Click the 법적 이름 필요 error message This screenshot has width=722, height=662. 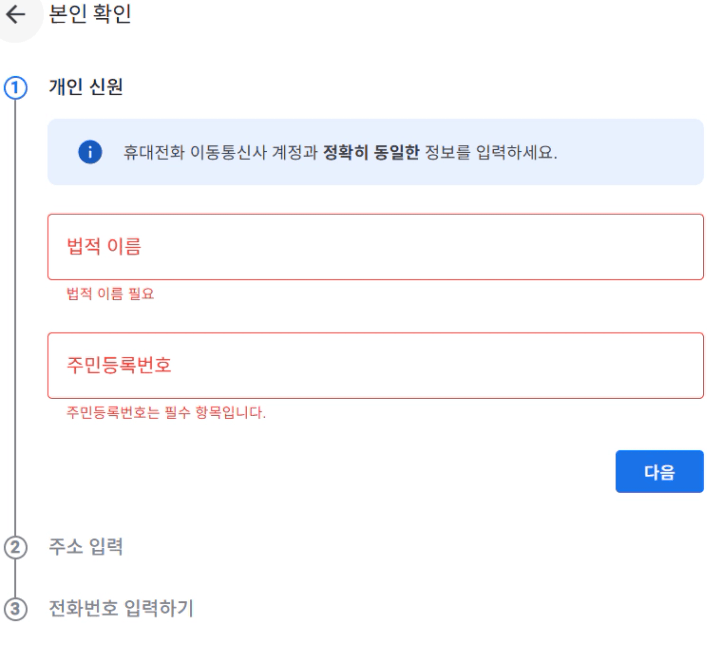[110, 294]
